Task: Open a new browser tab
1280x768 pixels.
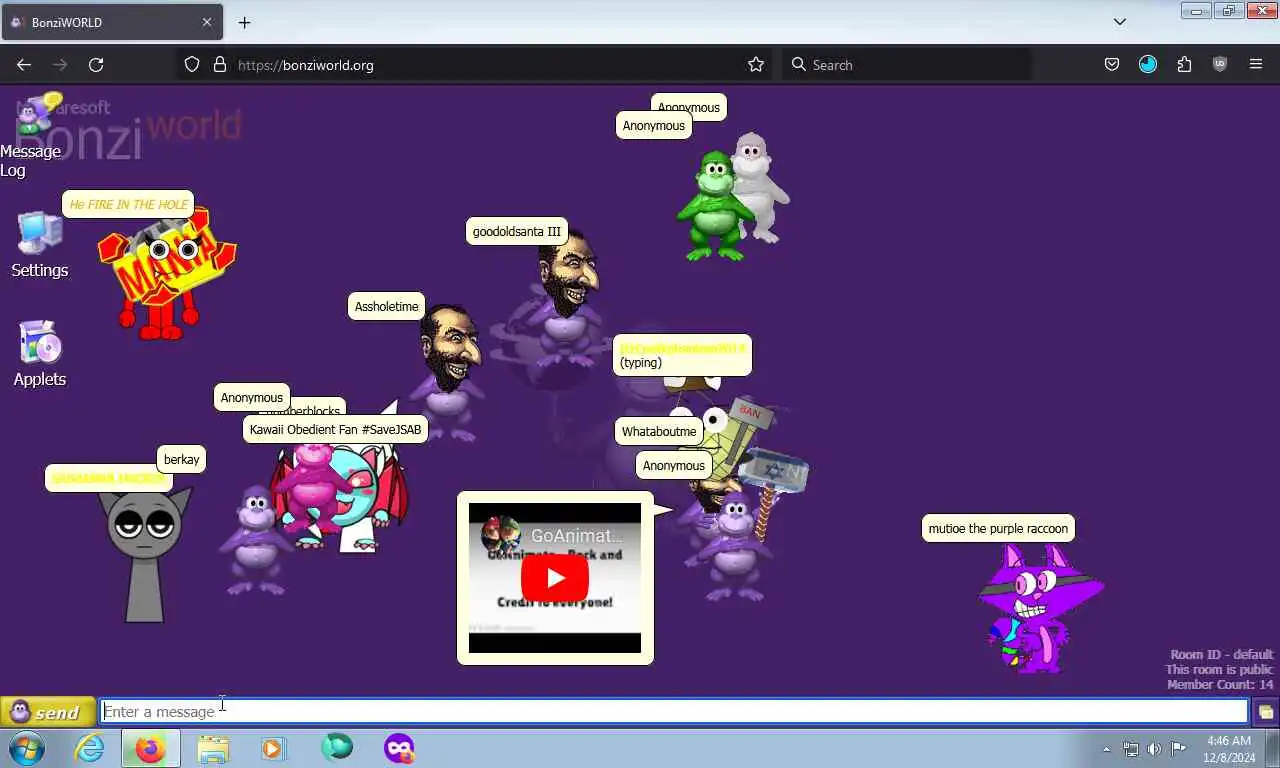Action: tap(244, 22)
